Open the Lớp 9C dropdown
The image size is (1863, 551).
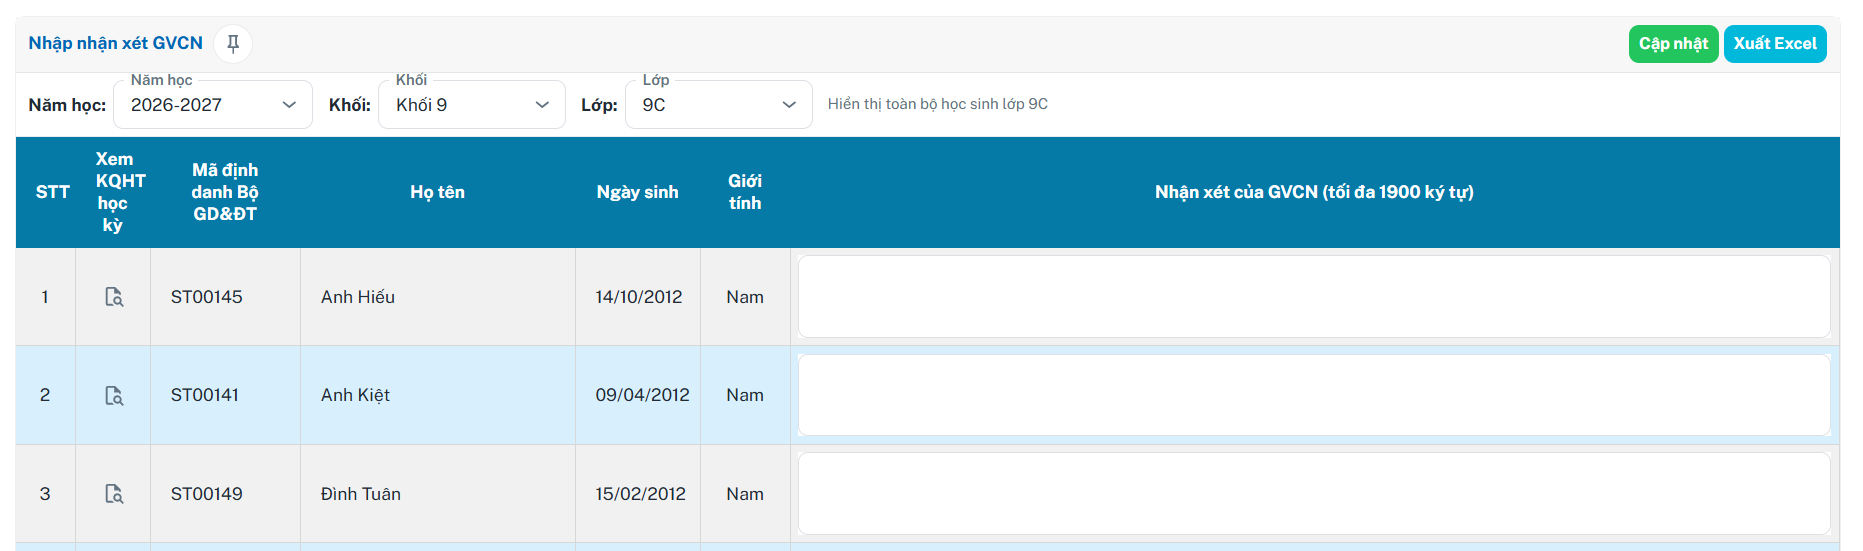coord(718,105)
